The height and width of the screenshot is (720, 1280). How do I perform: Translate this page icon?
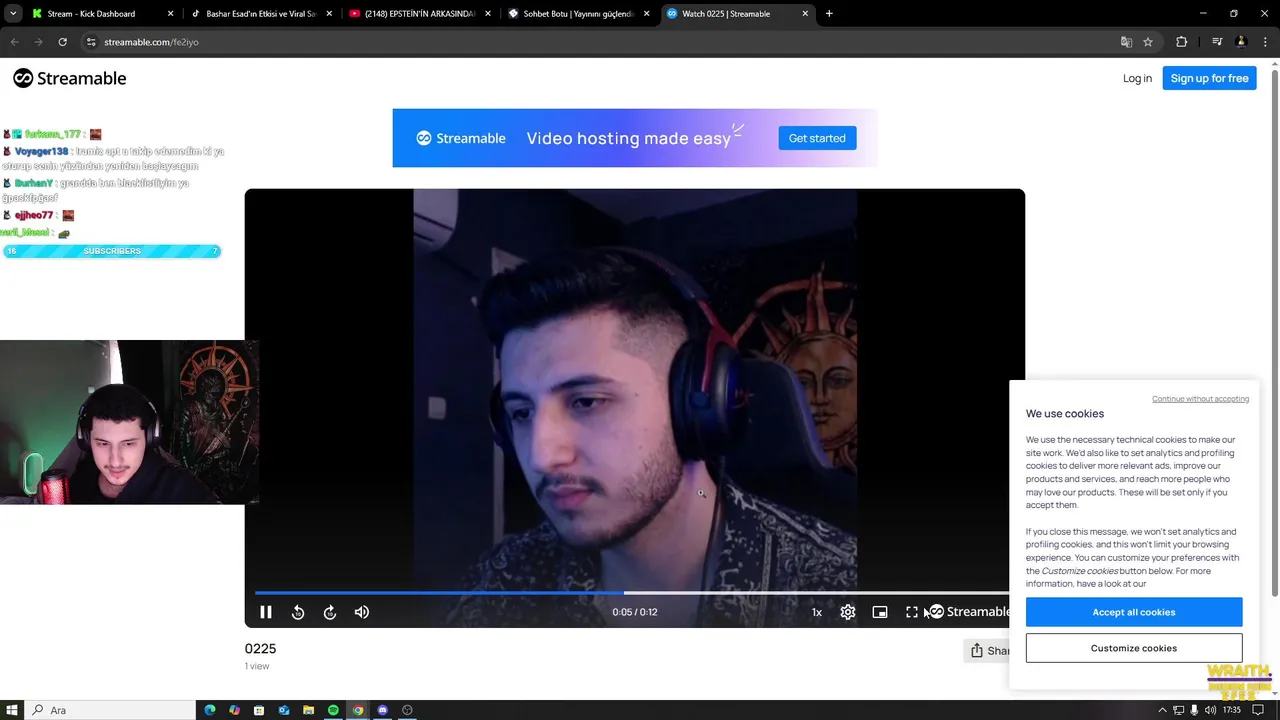click(x=1126, y=42)
